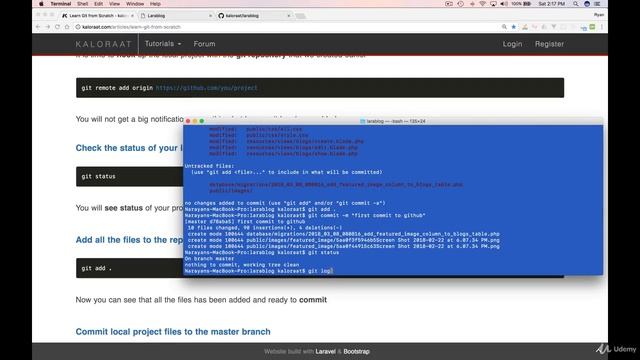Click '10 files changed' terminal line
Screen dimensions: 640x360
pos(264,228)
